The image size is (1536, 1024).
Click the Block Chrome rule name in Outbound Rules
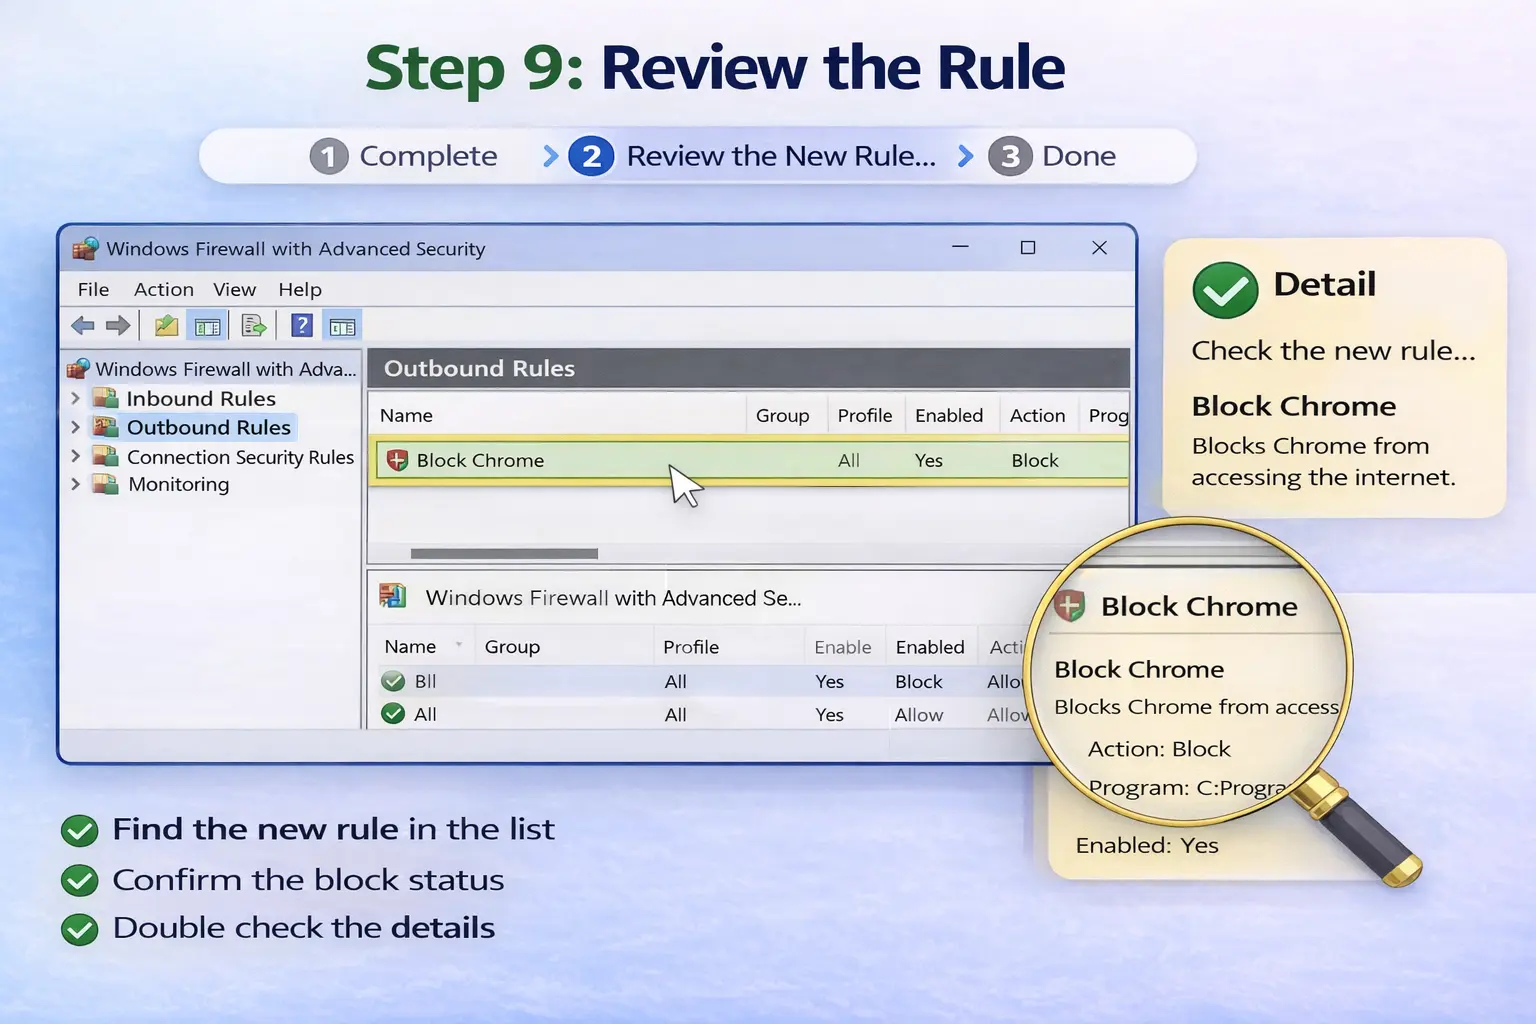[x=480, y=460]
